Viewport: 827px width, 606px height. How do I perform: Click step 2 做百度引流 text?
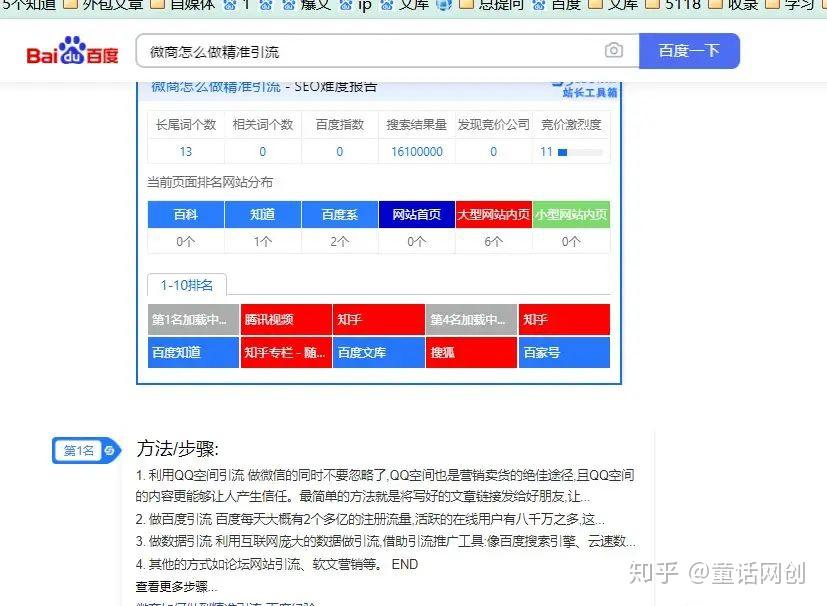[370, 520]
